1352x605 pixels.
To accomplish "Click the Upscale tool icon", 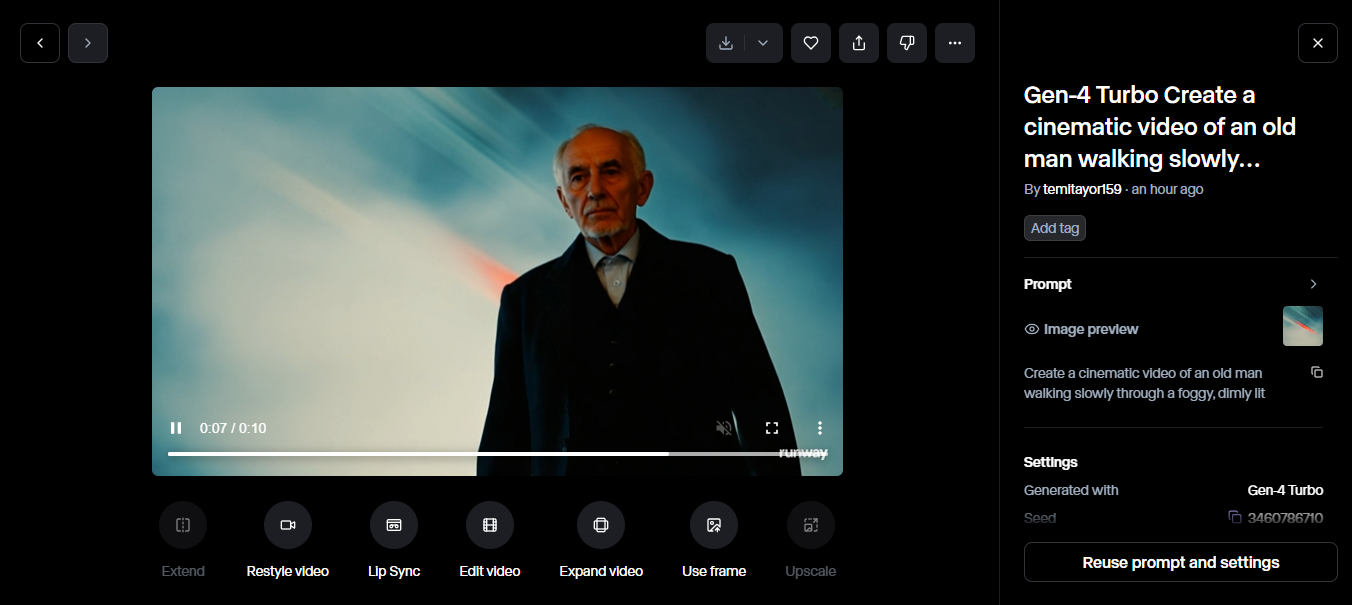I will click(x=811, y=525).
